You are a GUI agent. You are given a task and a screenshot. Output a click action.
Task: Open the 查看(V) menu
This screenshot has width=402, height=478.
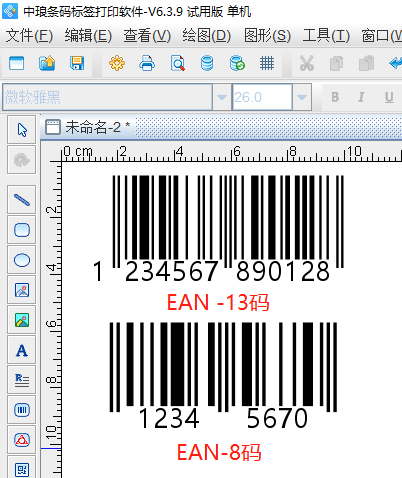tap(147, 35)
